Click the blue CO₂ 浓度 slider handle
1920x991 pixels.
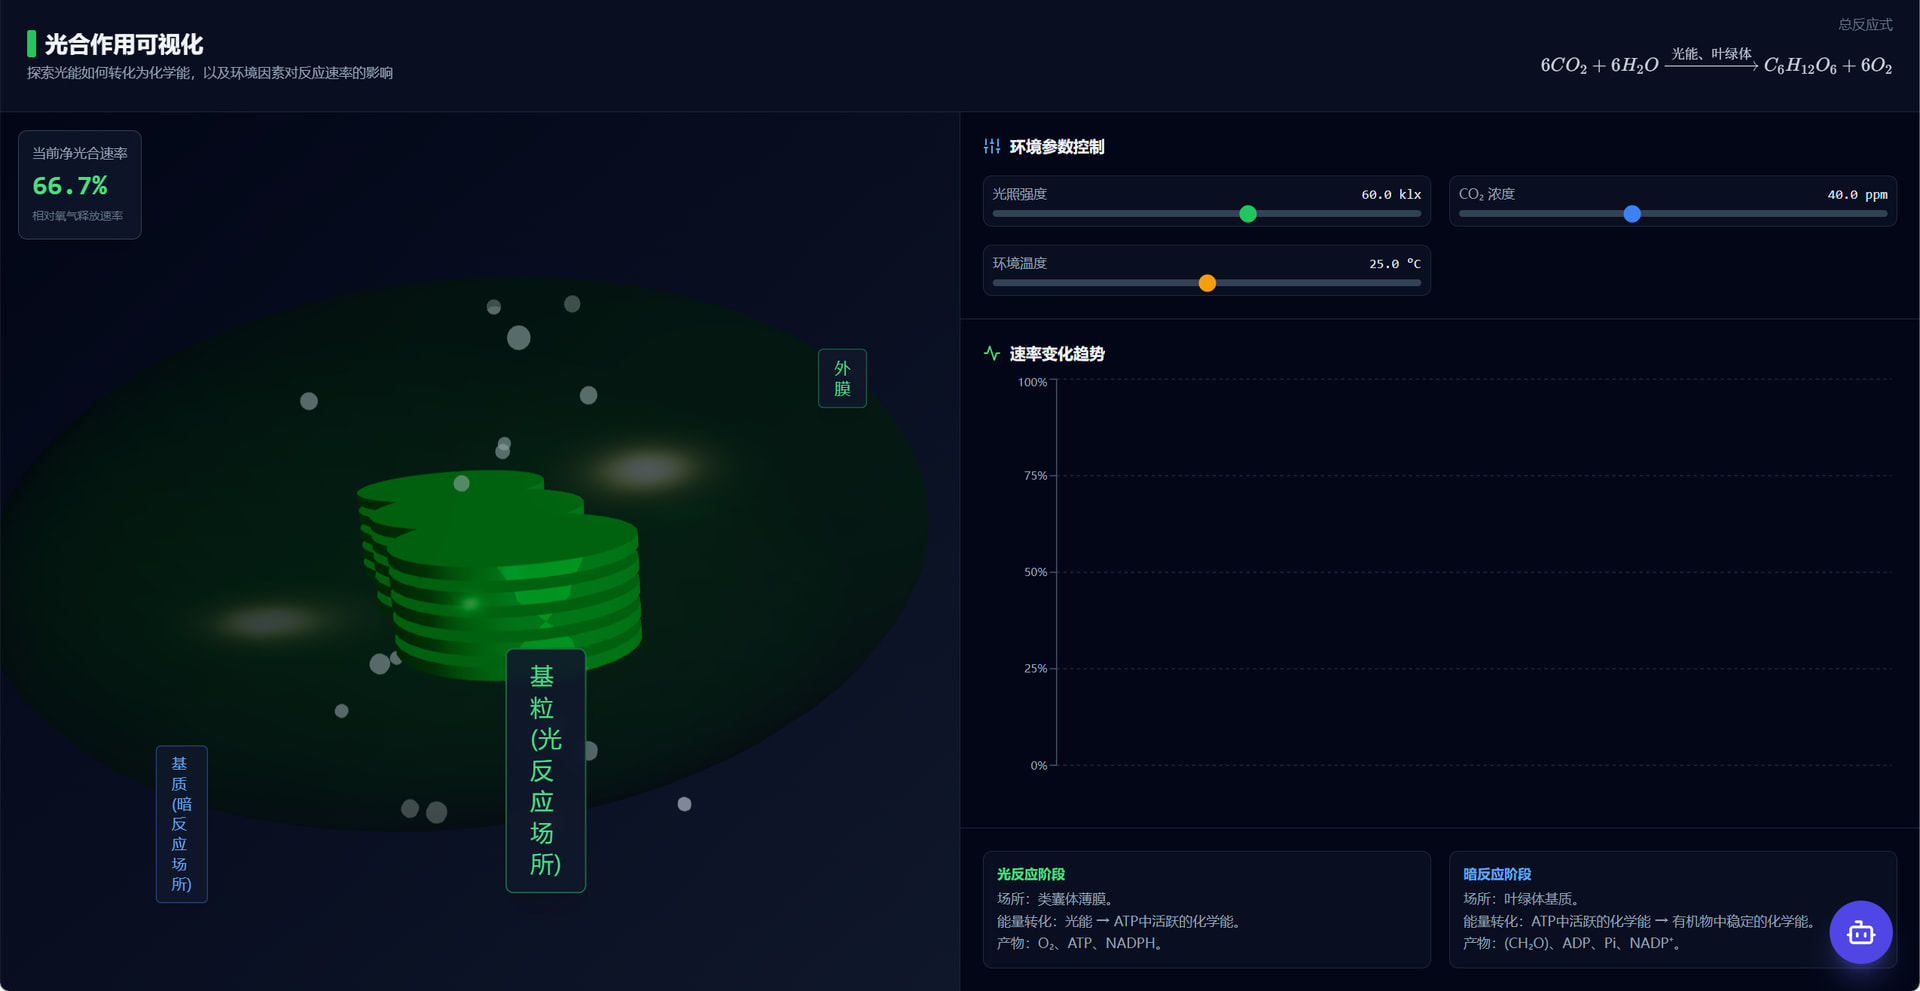1631,214
